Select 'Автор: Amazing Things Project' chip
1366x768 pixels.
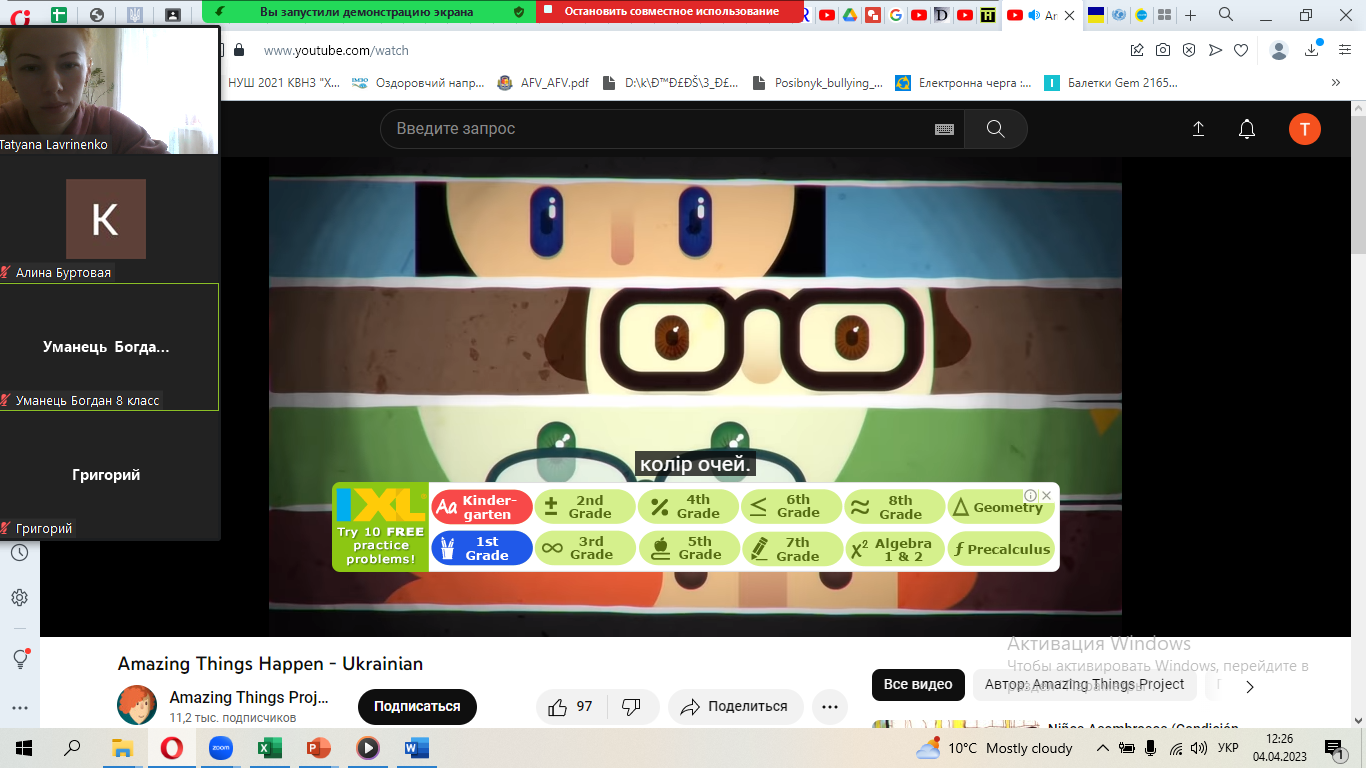(1084, 685)
